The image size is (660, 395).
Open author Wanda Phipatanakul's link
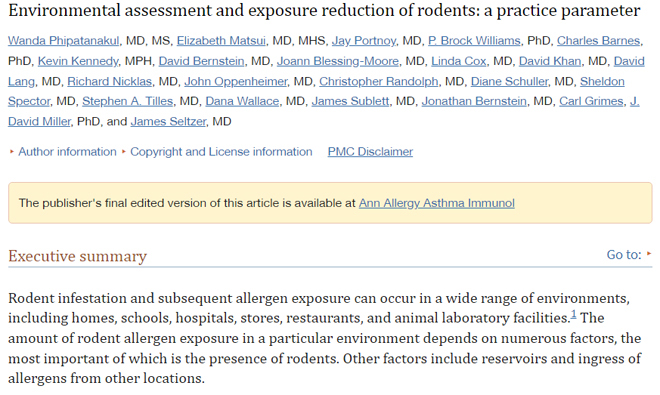point(64,40)
